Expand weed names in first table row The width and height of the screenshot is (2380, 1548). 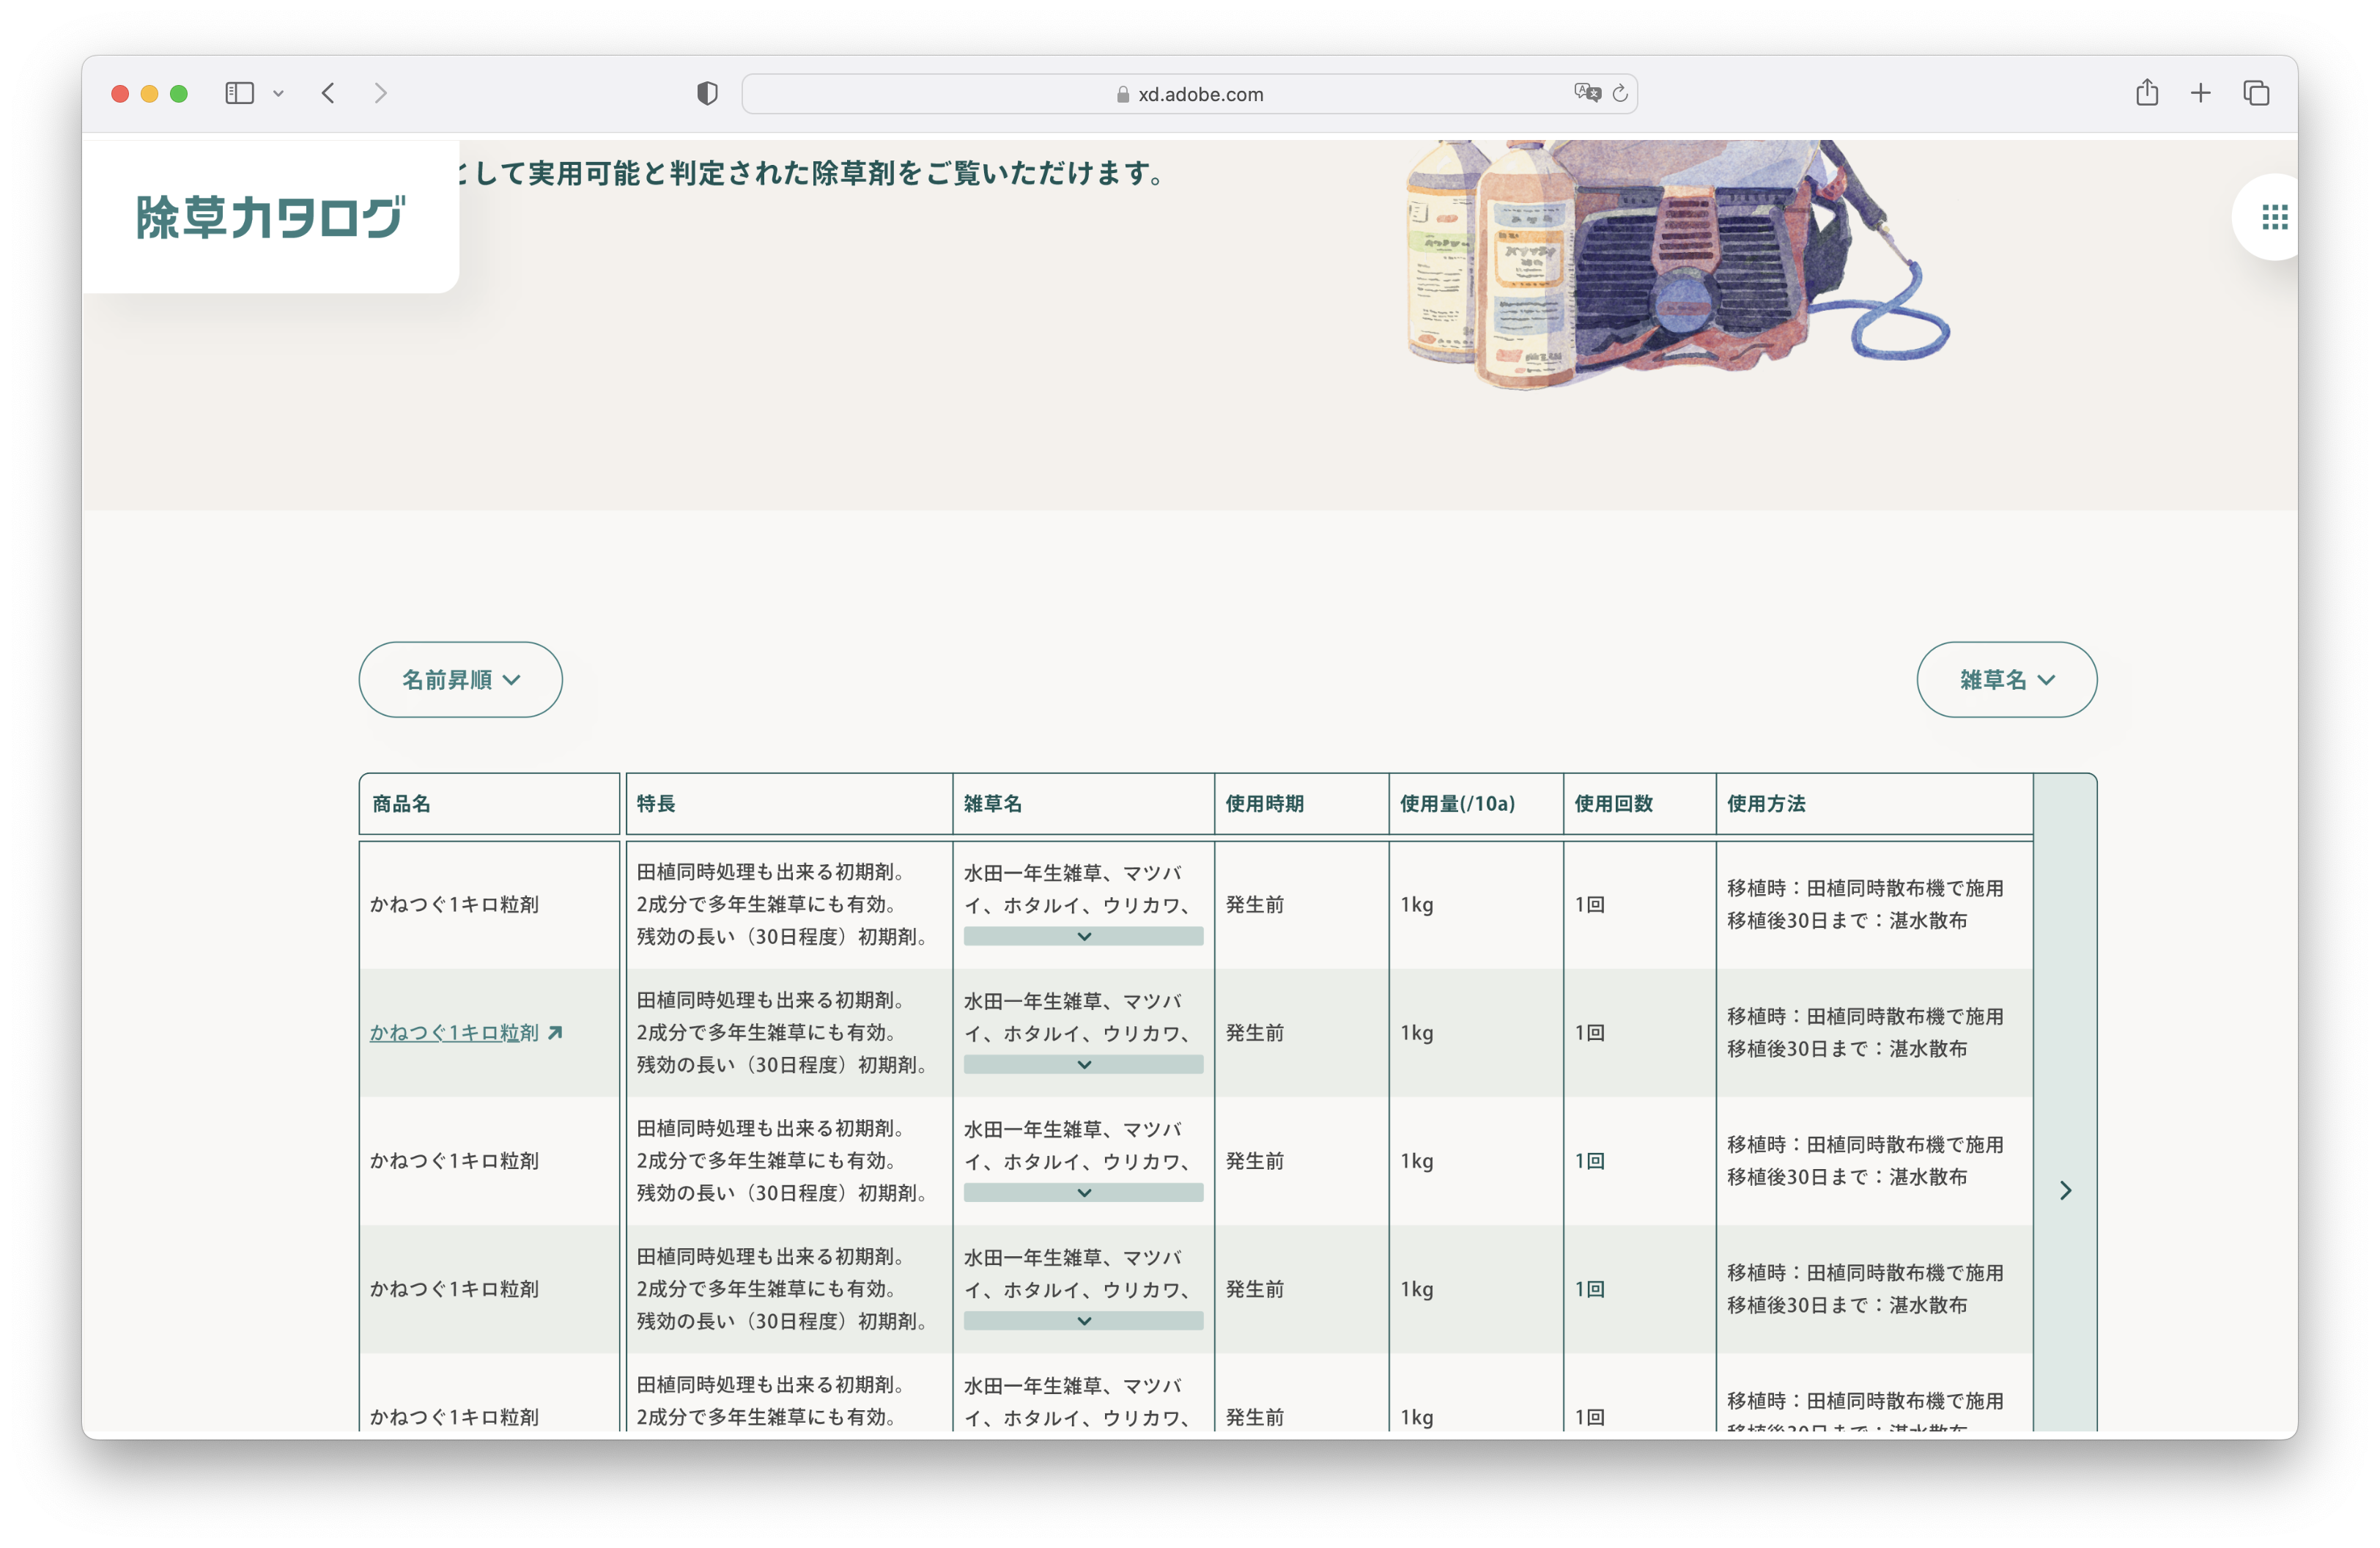1083,937
